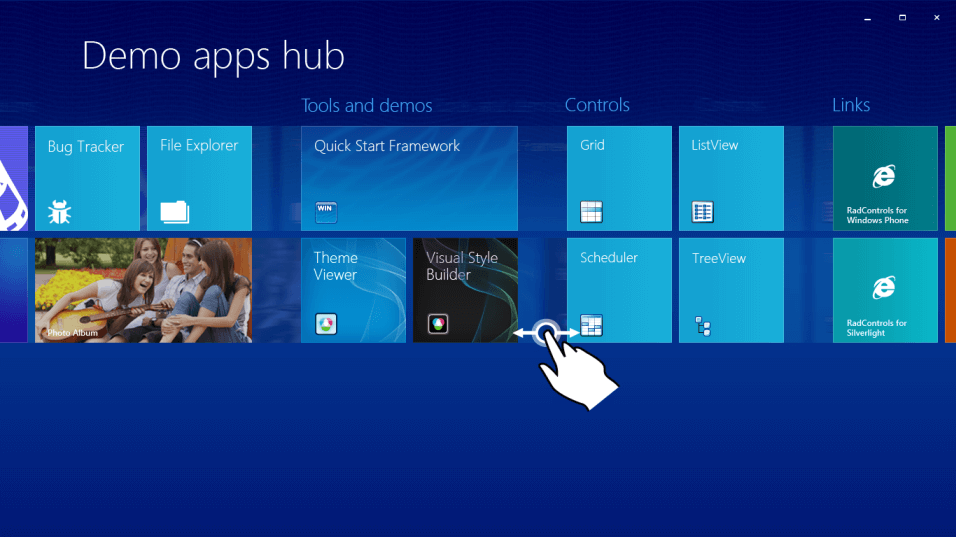The image size is (956, 537).
Task: Open the Grid control demo
Action: (619, 179)
